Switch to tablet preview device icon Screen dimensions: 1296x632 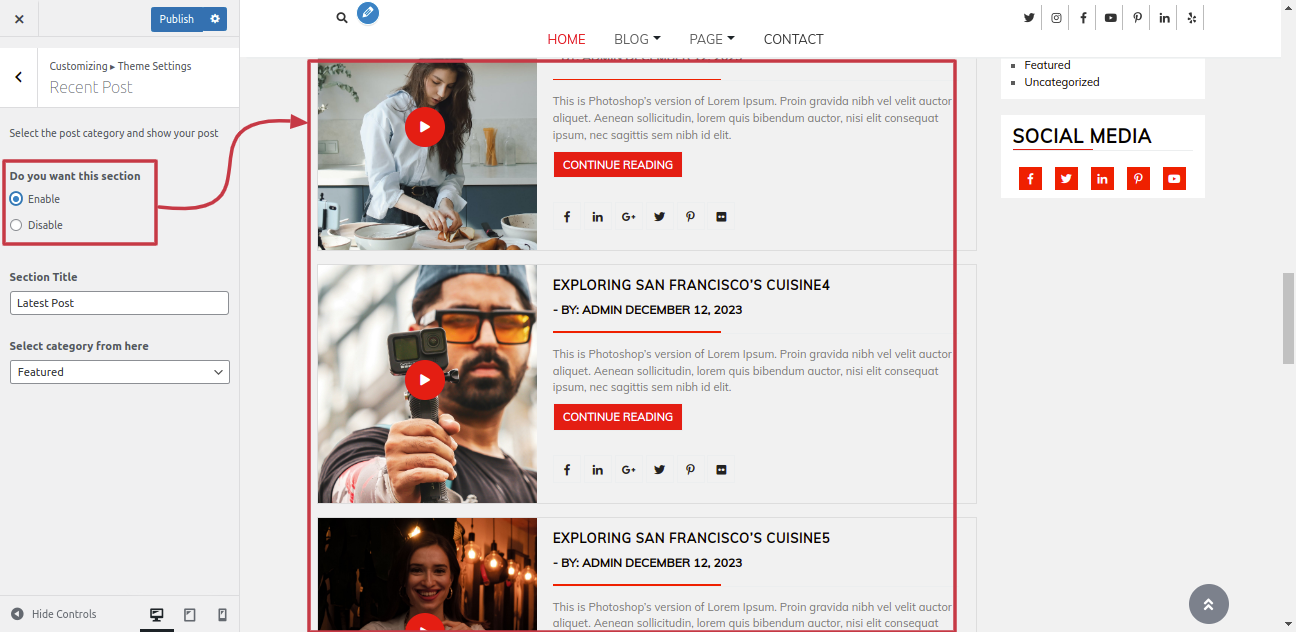coord(190,615)
